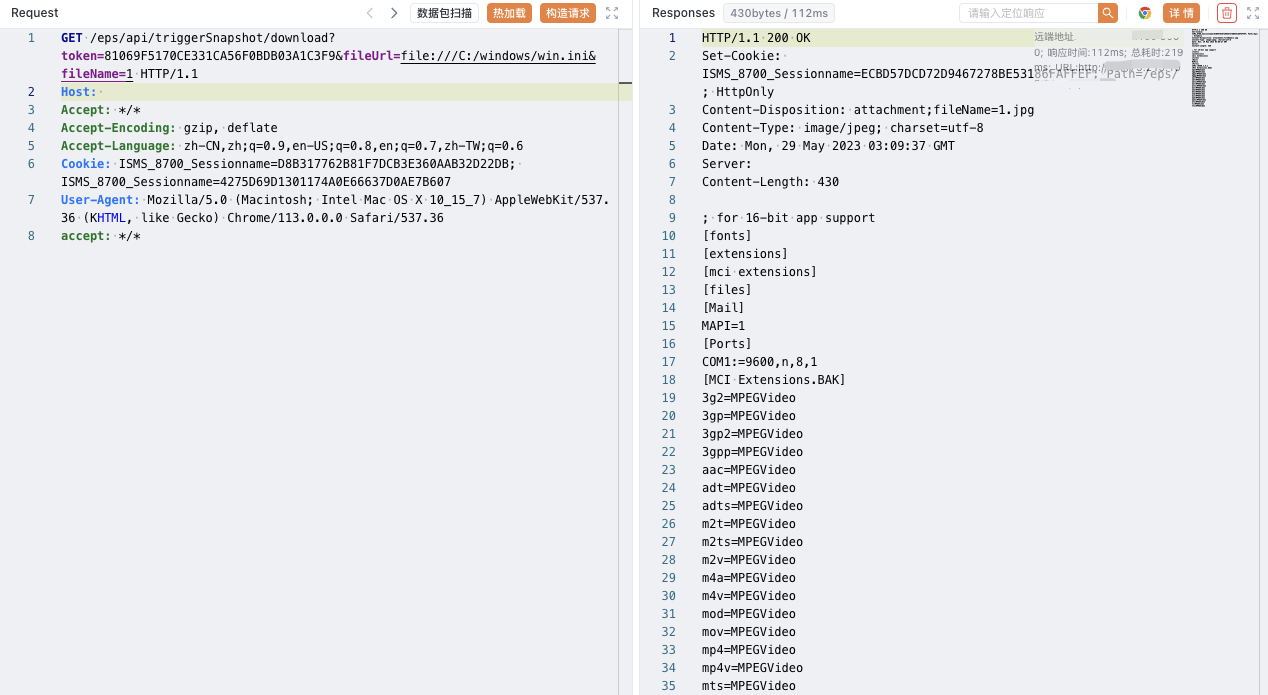This screenshot has width=1268, height=695.
Task: Click the fileName=1 parameter
Action: (x=97, y=74)
